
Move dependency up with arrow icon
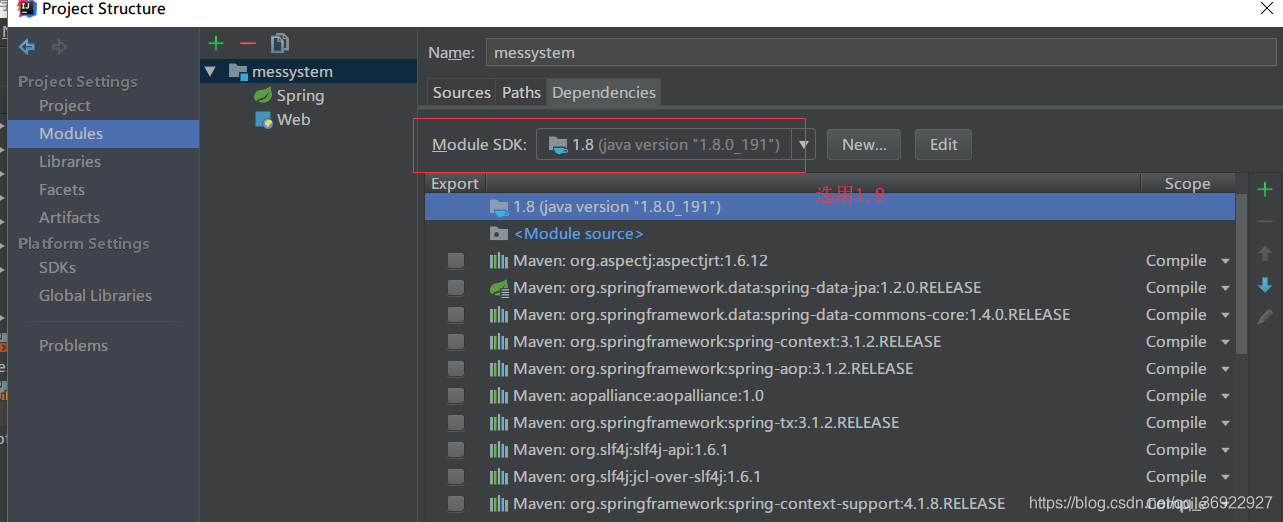pyautogui.click(x=1265, y=254)
